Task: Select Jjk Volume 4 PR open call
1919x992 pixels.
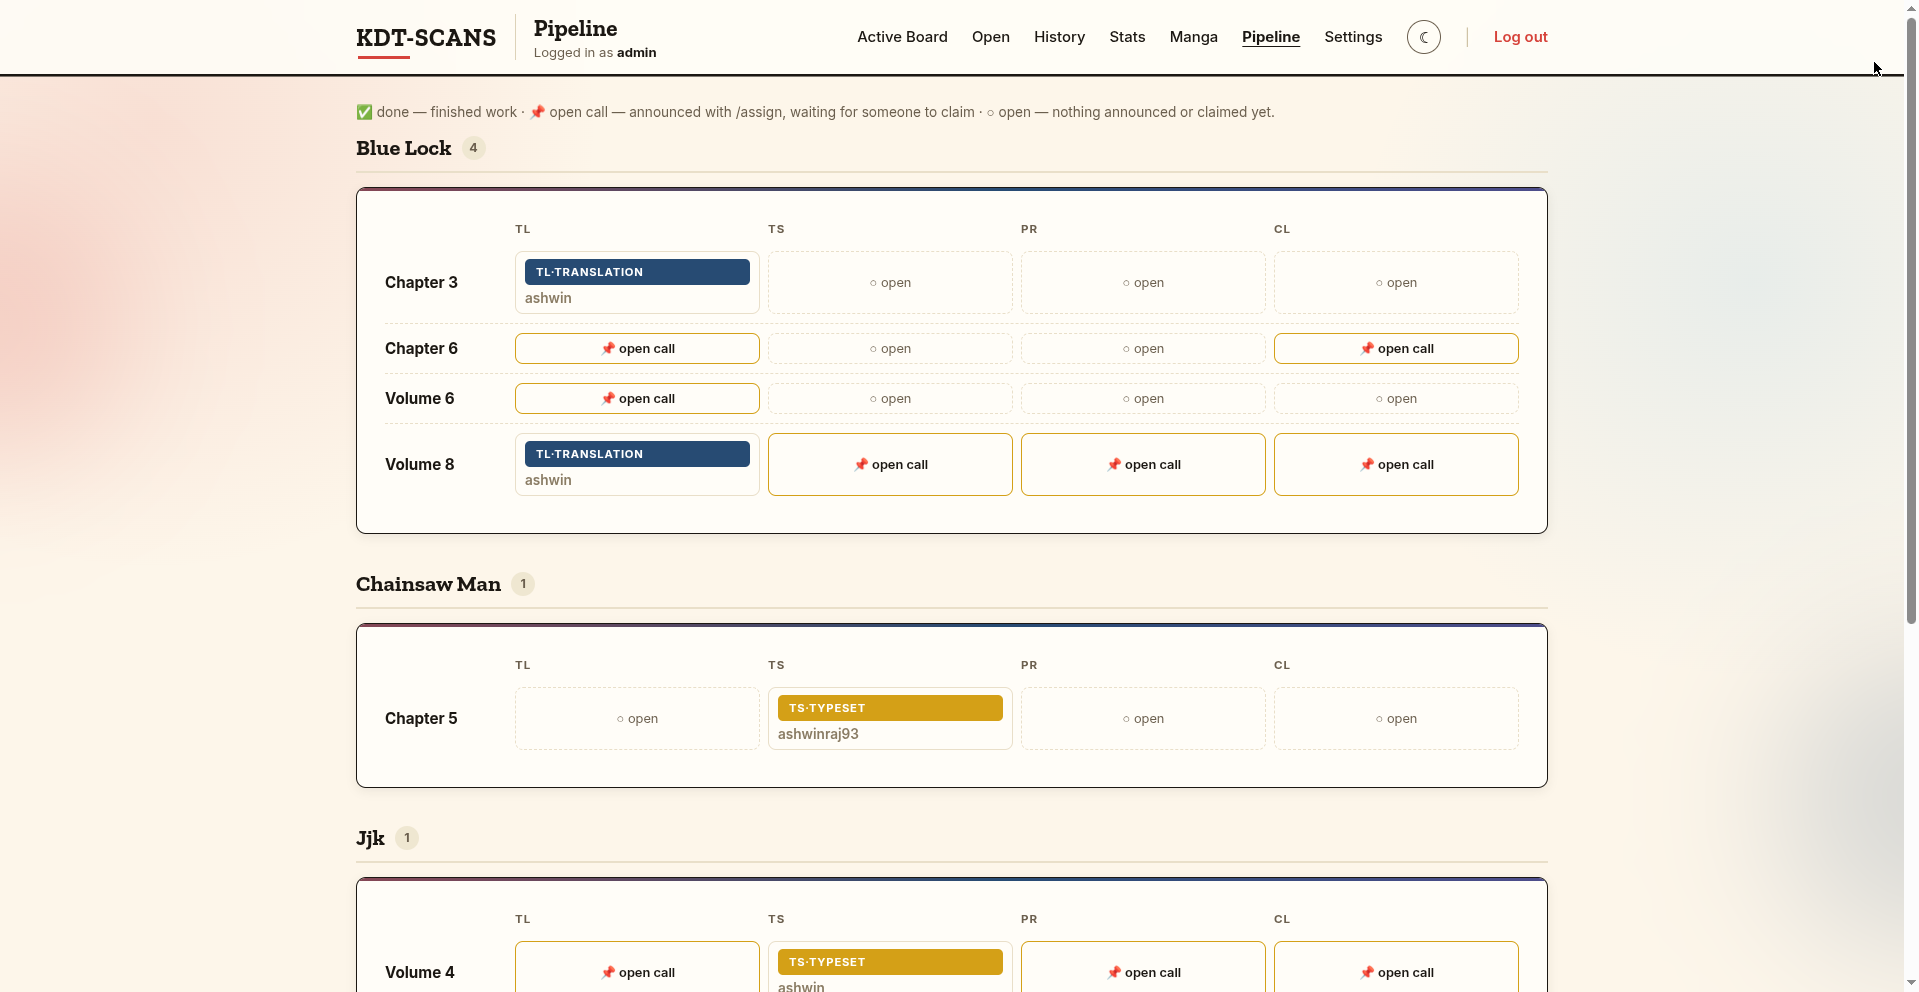Action: tap(1143, 967)
